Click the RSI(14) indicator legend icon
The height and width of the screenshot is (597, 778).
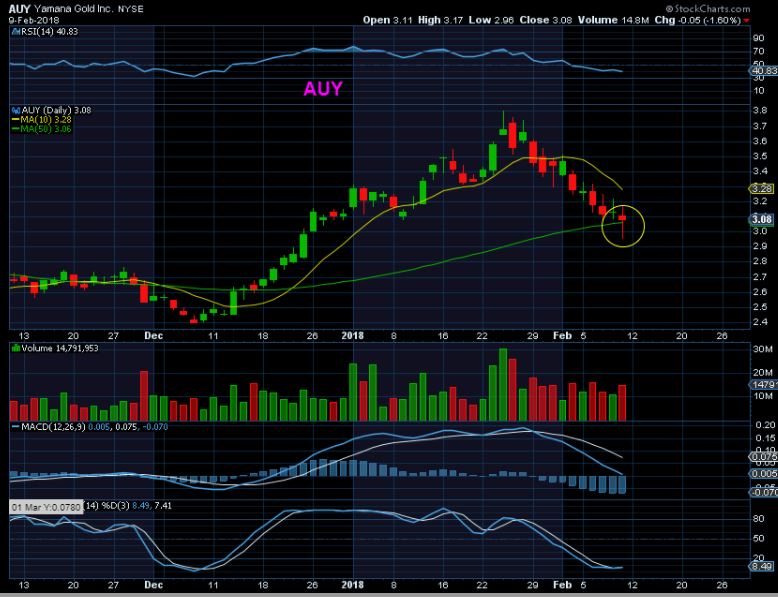pos(16,32)
